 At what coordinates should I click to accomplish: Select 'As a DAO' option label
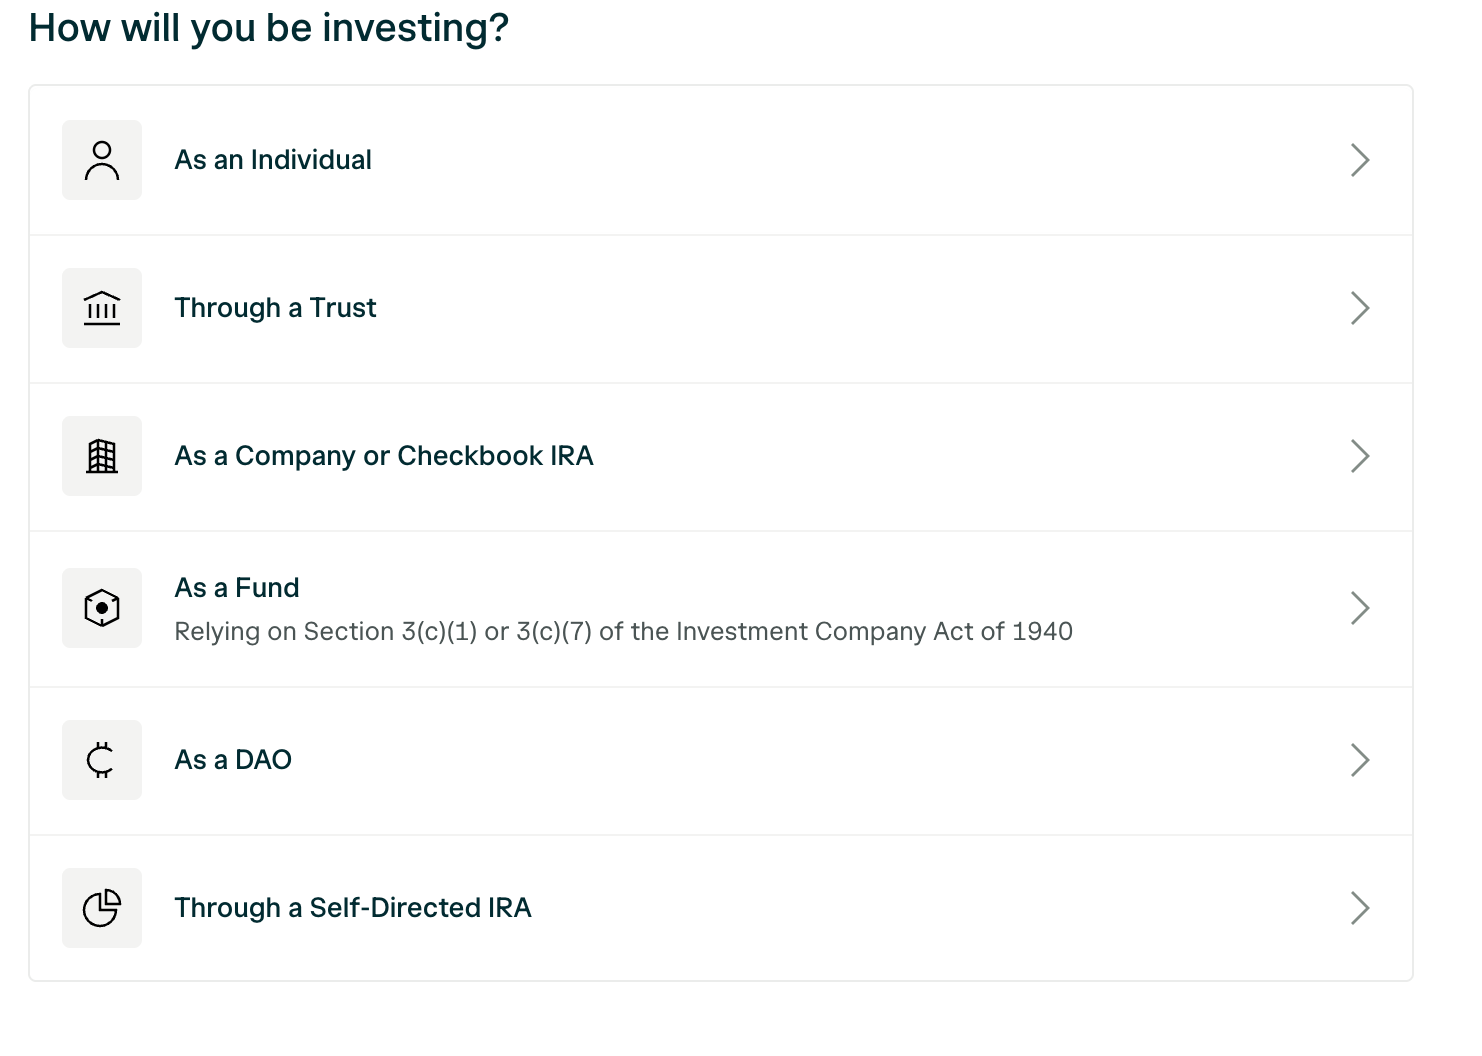point(233,760)
